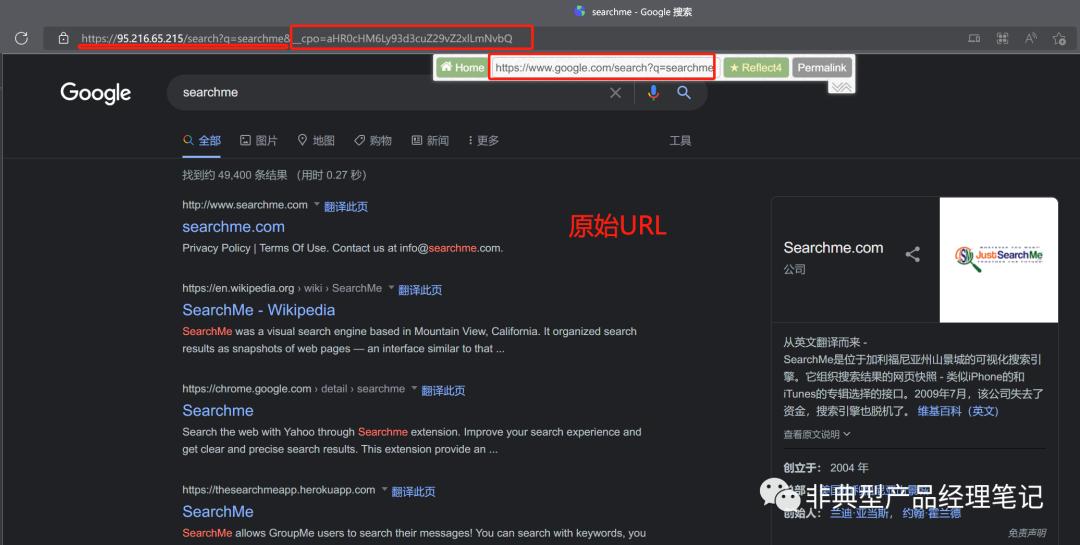Click the voice search microphone icon
Viewport: 1080px width, 545px height.
[653, 92]
